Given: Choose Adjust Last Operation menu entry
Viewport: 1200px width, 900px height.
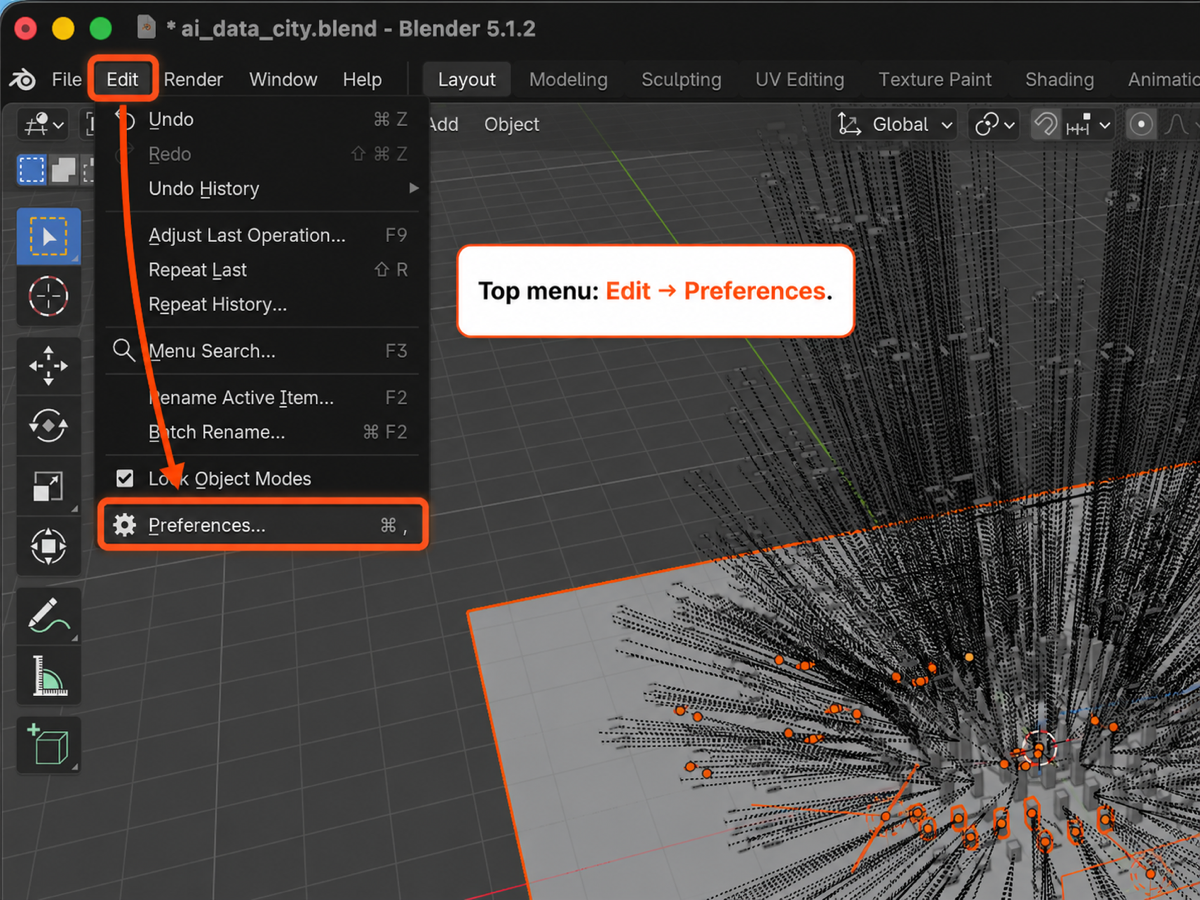Looking at the screenshot, I should click(262, 236).
